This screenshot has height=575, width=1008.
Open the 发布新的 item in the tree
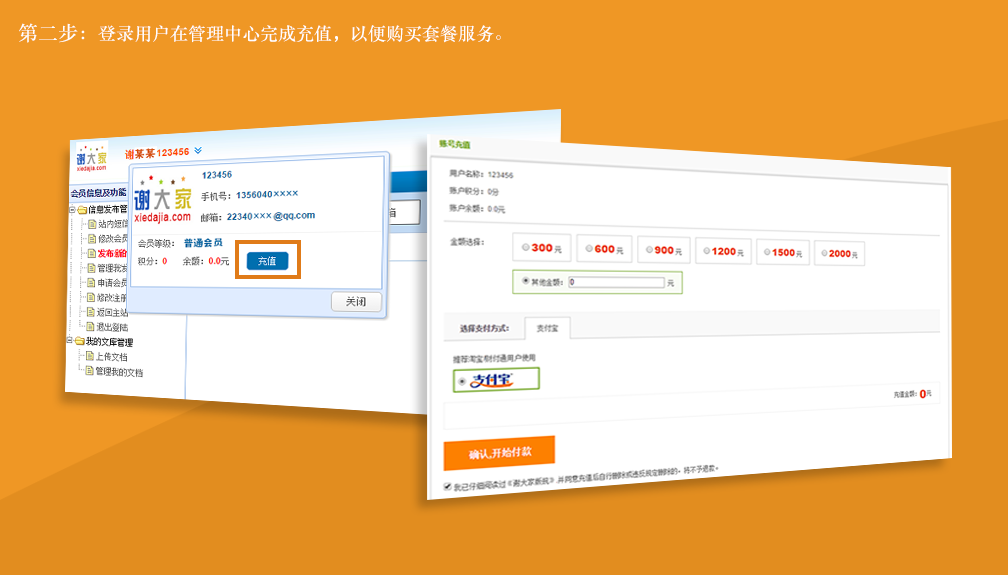(111, 254)
